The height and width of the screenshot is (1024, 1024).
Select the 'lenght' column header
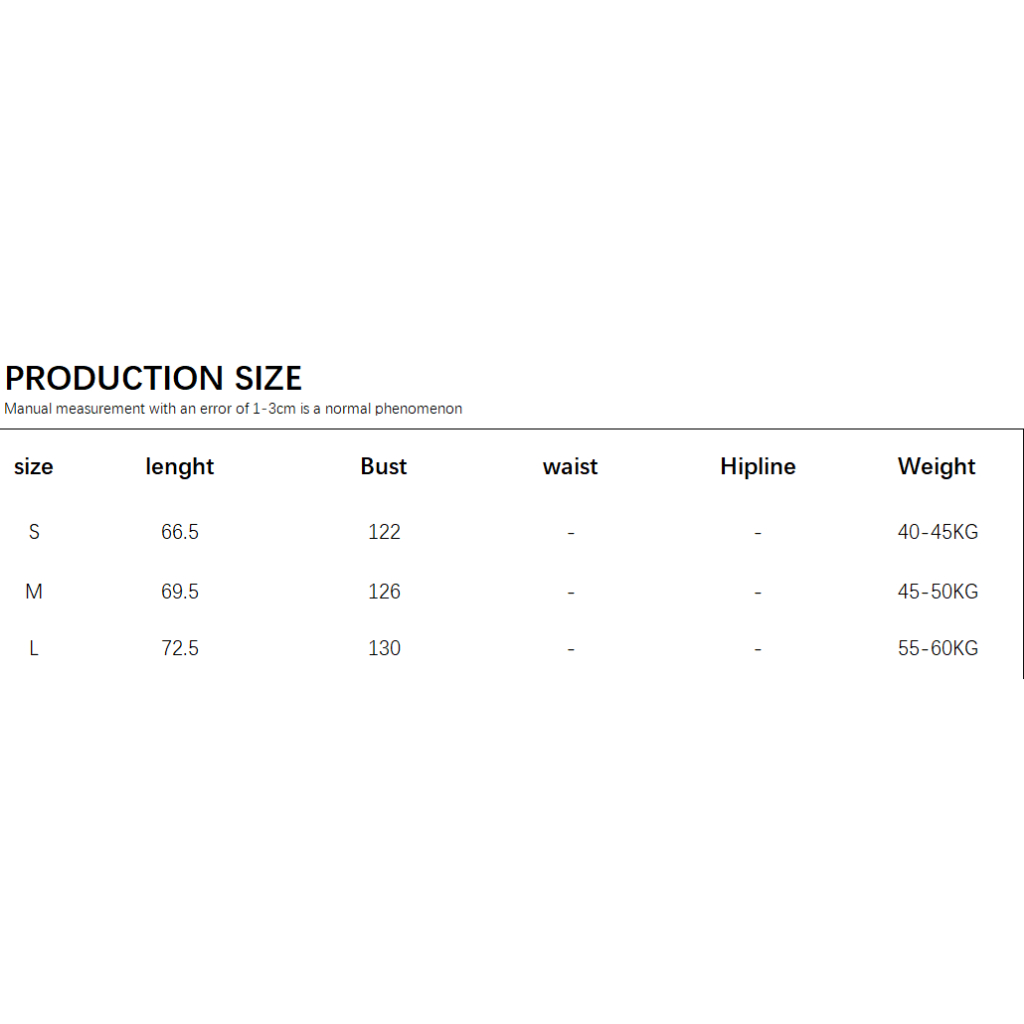point(180,467)
